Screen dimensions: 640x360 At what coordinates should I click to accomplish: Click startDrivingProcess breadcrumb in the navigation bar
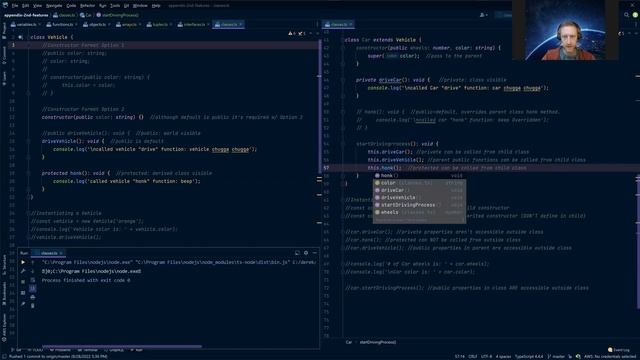click(118, 15)
